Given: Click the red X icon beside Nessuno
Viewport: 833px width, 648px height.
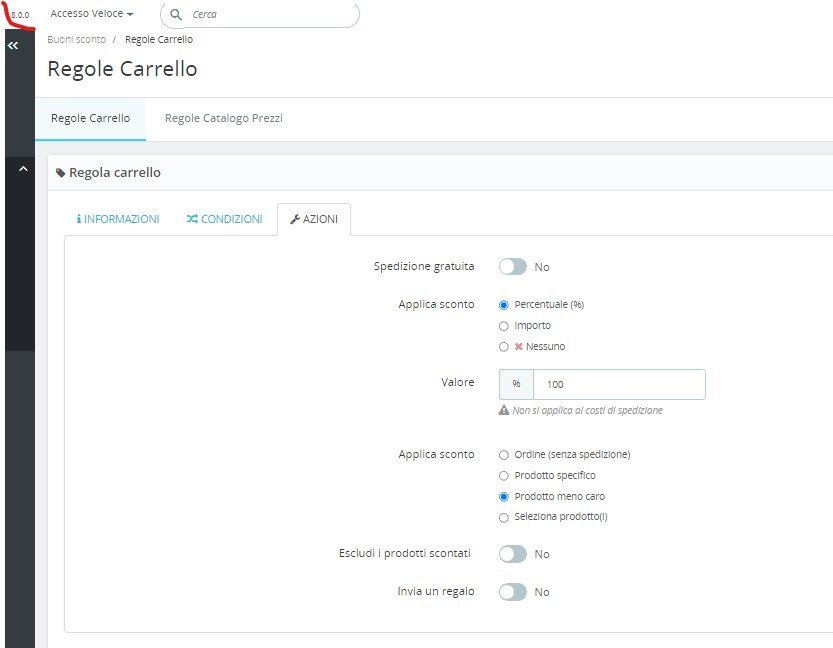Looking at the screenshot, I should click(518, 346).
